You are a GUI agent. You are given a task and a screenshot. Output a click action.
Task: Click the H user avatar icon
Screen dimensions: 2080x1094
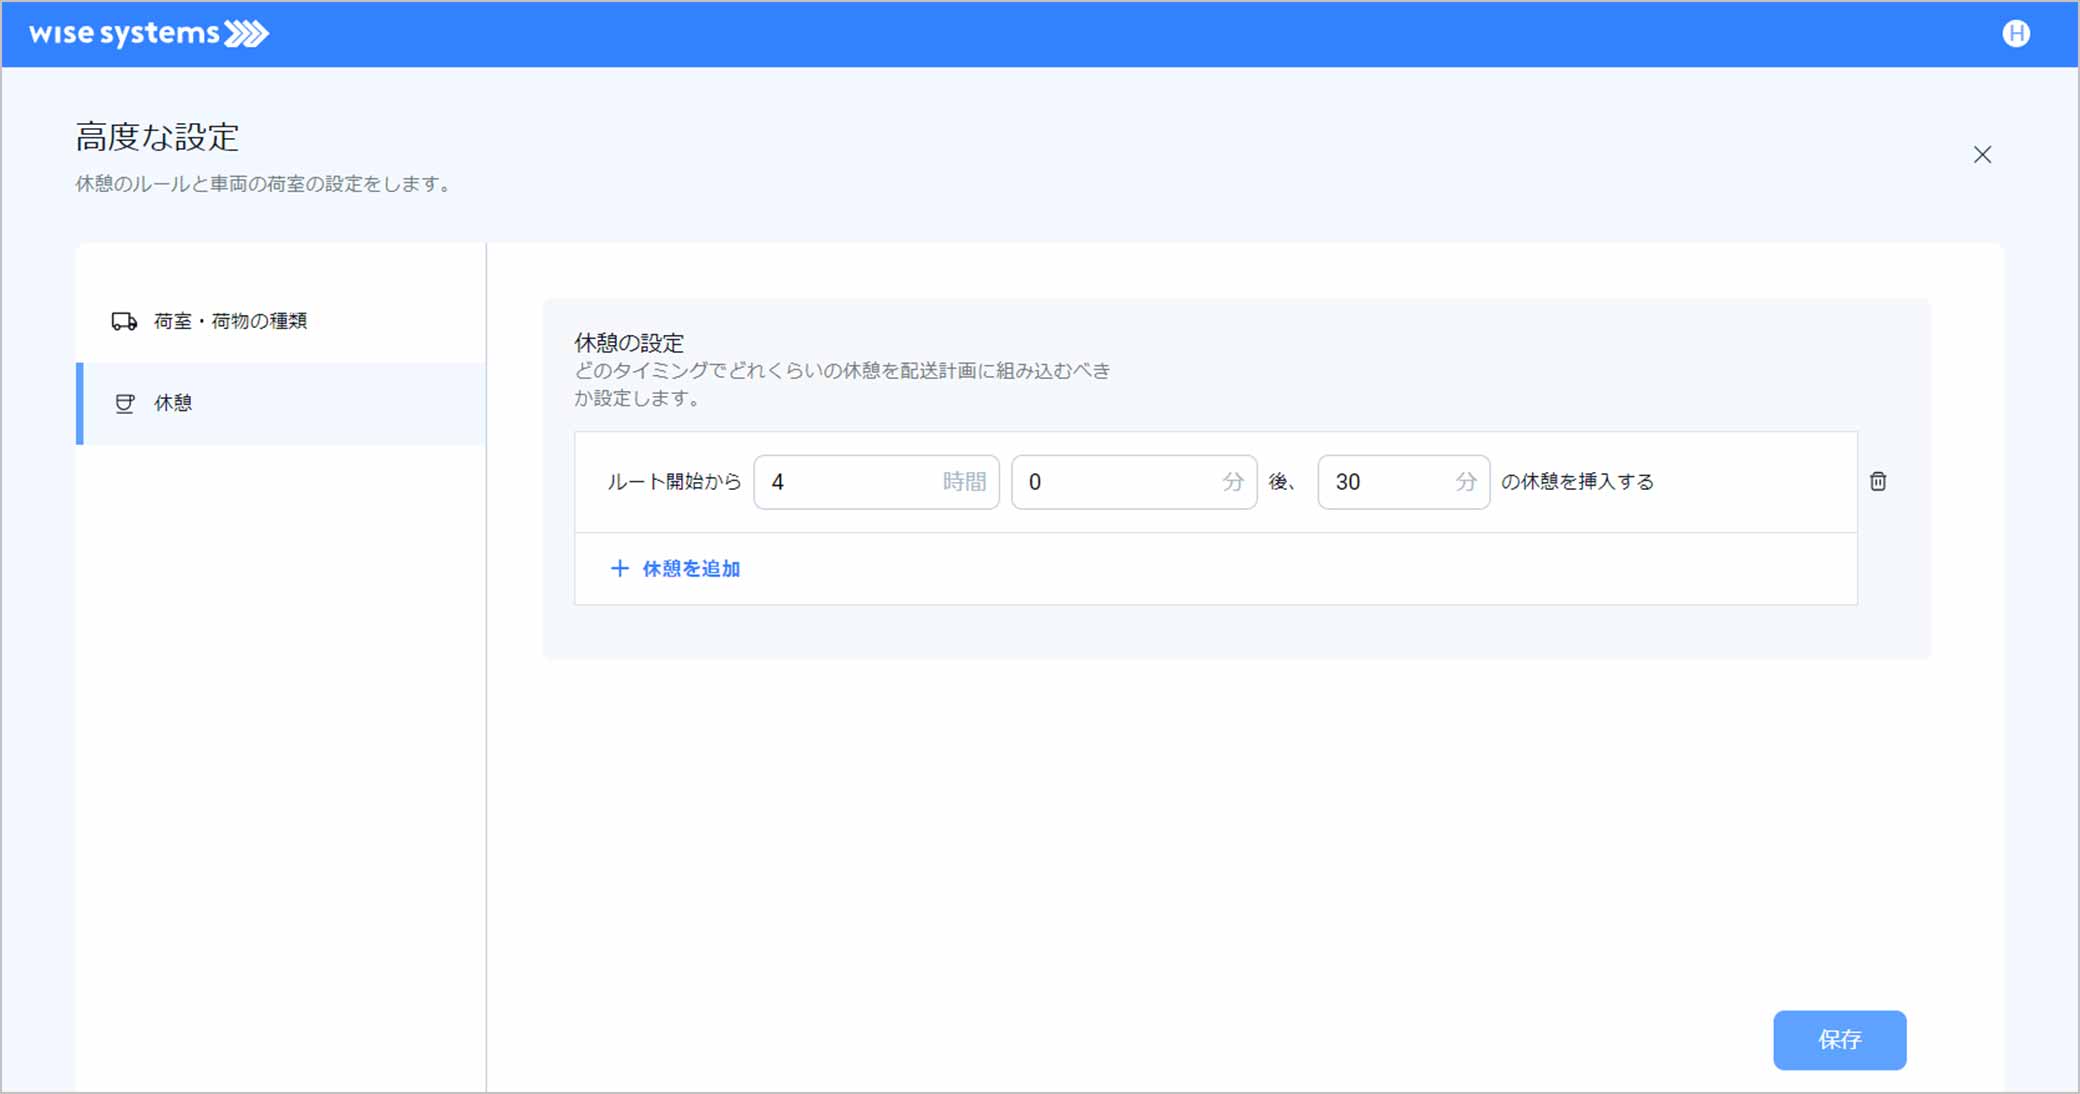coord(2015,34)
